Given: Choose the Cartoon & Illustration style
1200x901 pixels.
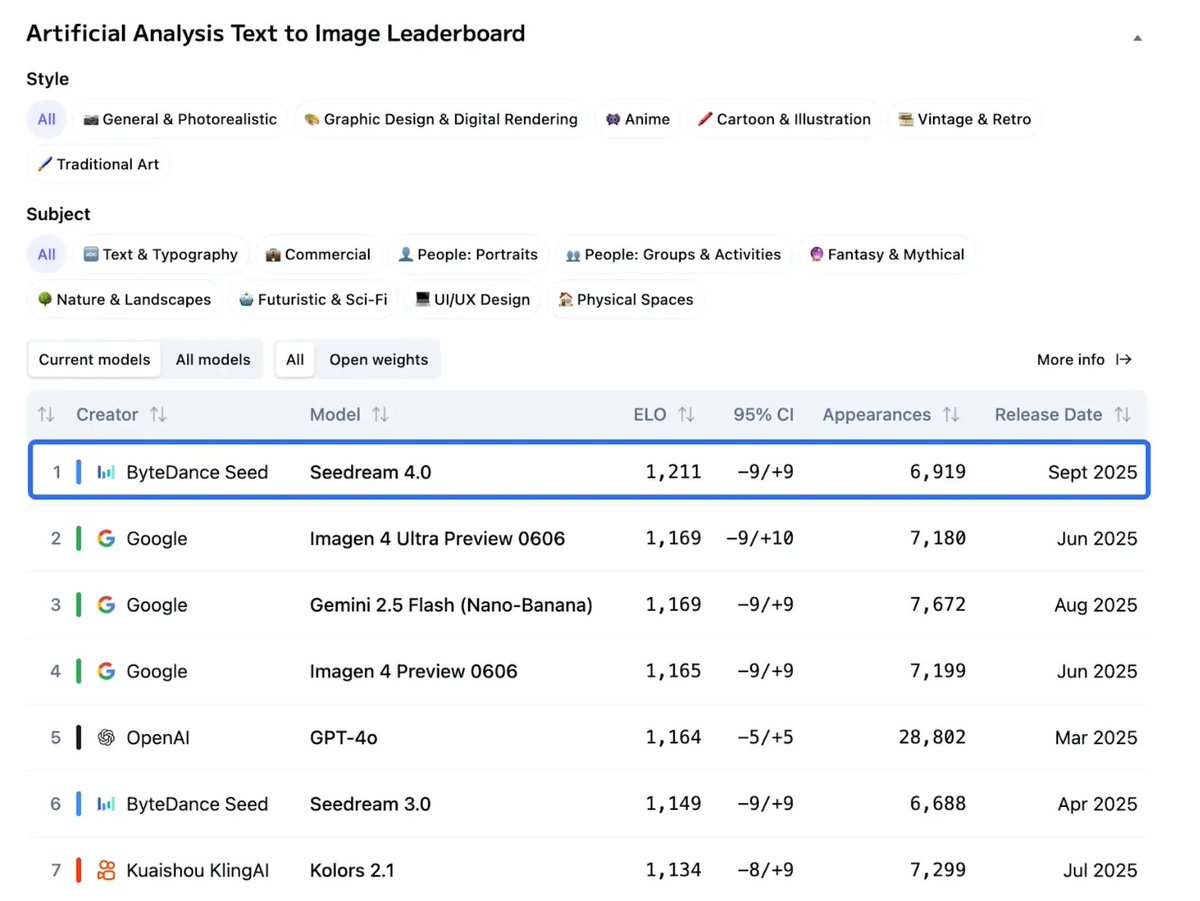Looking at the screenshot, I should pyautogui.click(x=784, y=119).
